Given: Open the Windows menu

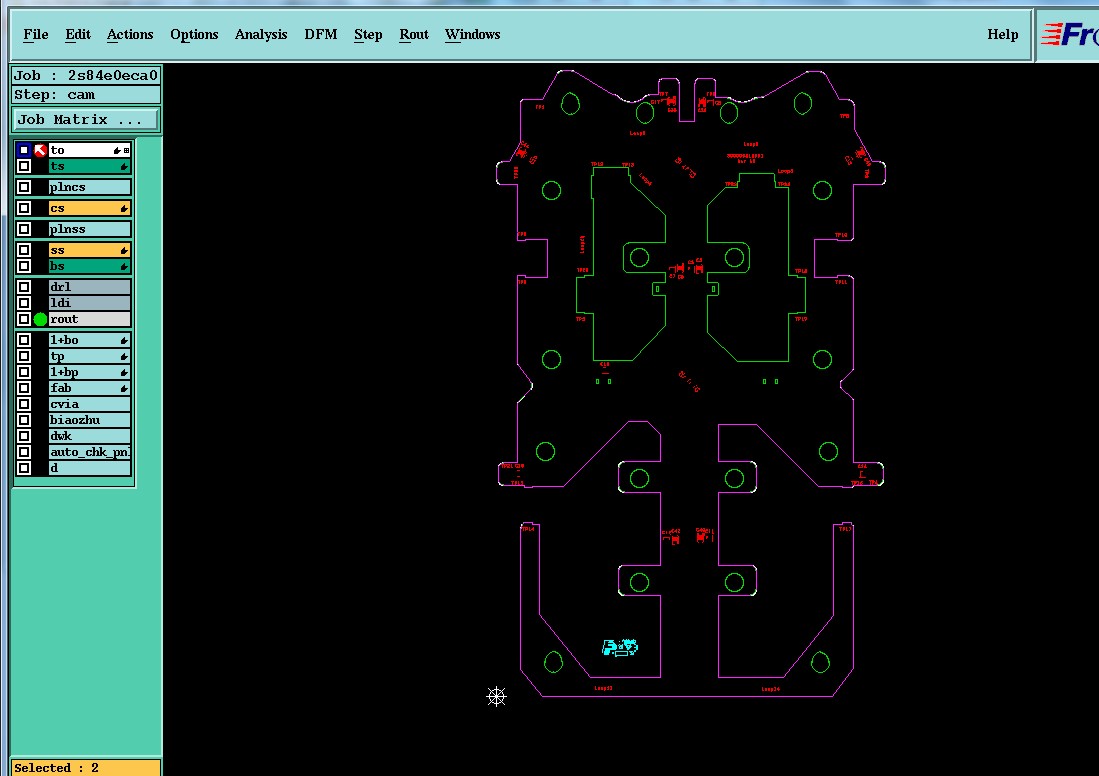Looking at the screenshot, I should coord(472,34).
